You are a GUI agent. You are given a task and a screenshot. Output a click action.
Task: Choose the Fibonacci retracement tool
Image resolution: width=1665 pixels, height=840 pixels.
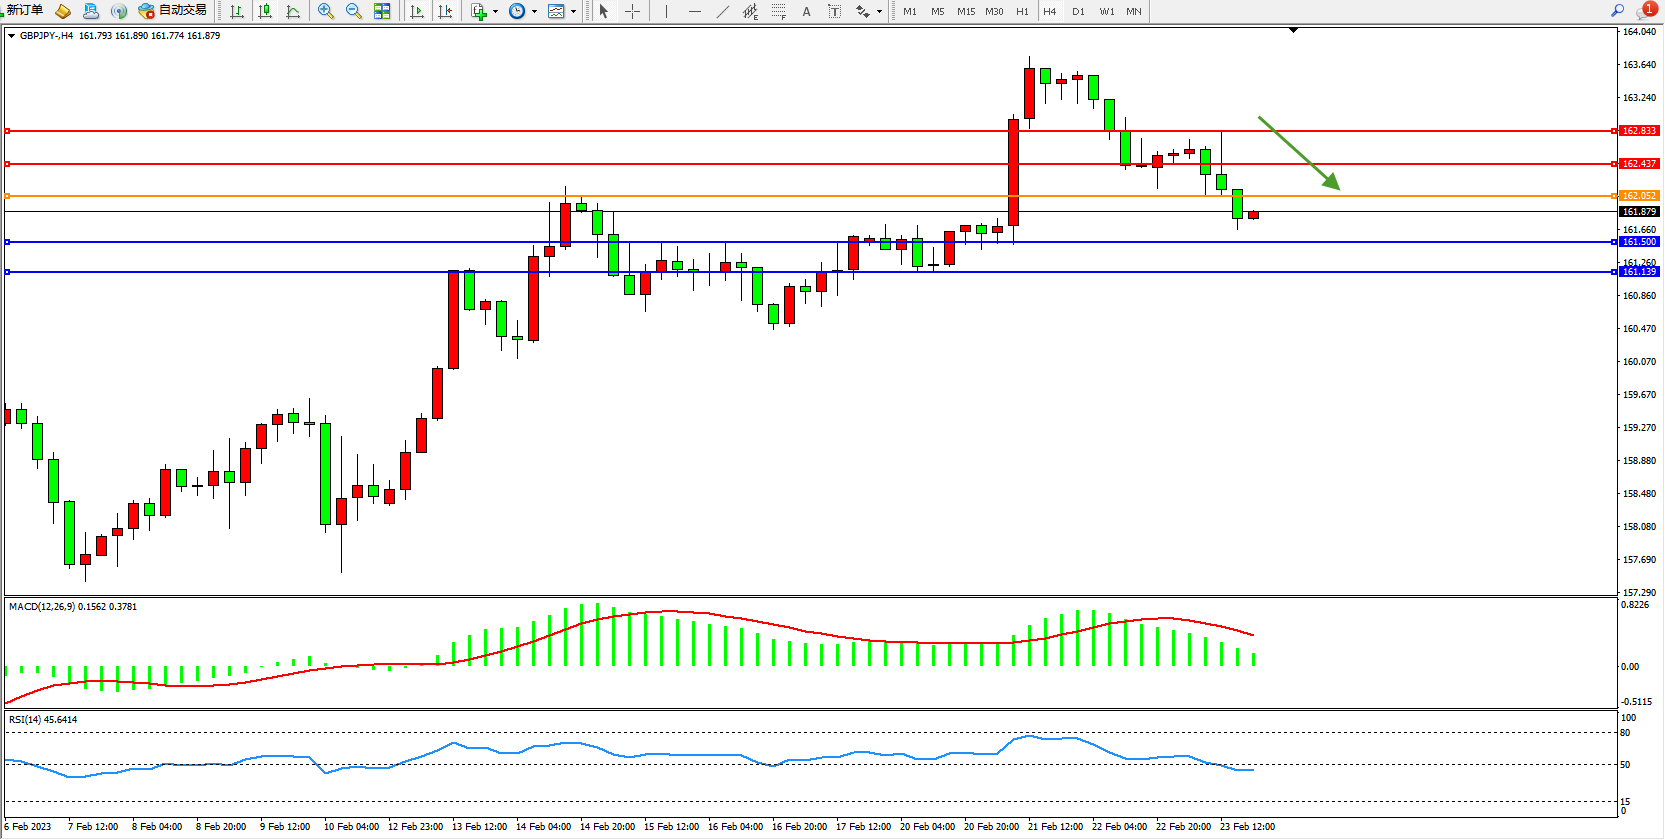(x=778, y=11)
